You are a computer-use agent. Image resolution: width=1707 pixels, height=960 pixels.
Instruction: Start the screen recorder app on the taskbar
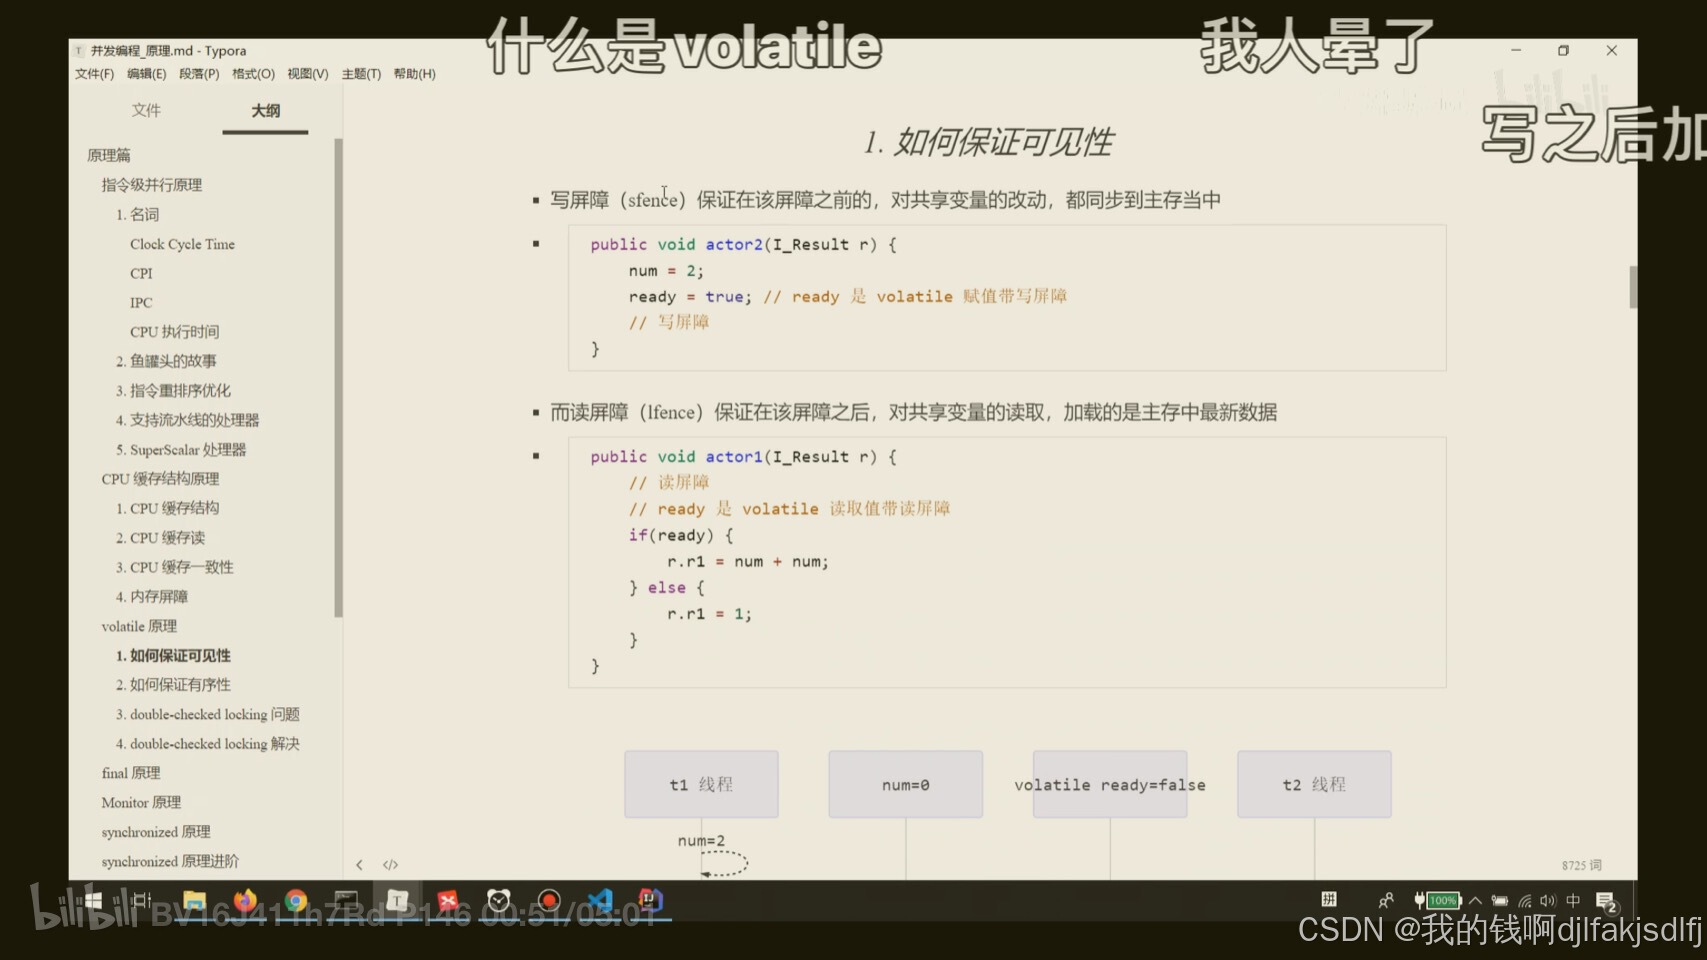549,901
